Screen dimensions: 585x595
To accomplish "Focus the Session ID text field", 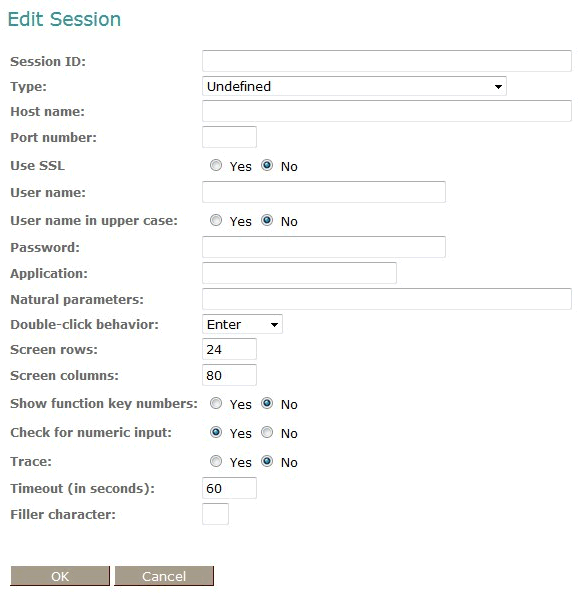I will (387, 61).
